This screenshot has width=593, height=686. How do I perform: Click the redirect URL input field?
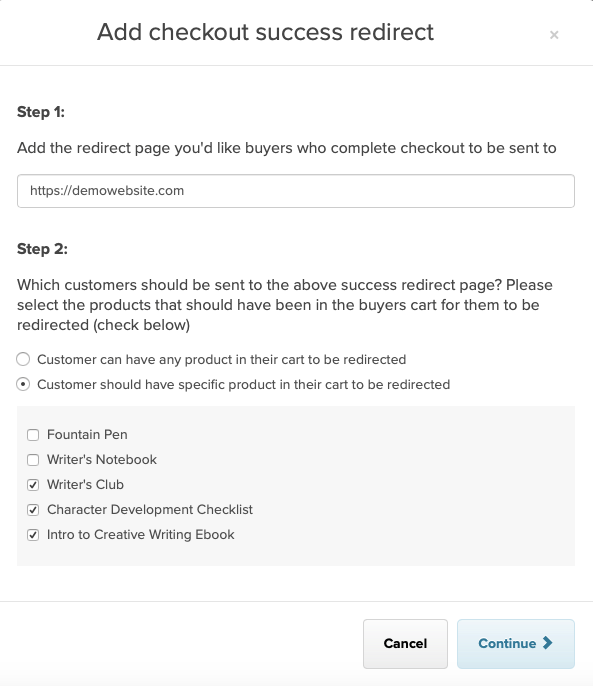click(x=296, y=191)
